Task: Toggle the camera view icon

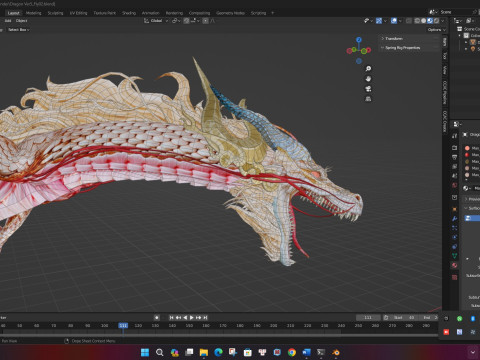Action: click(x=368, y=89)
